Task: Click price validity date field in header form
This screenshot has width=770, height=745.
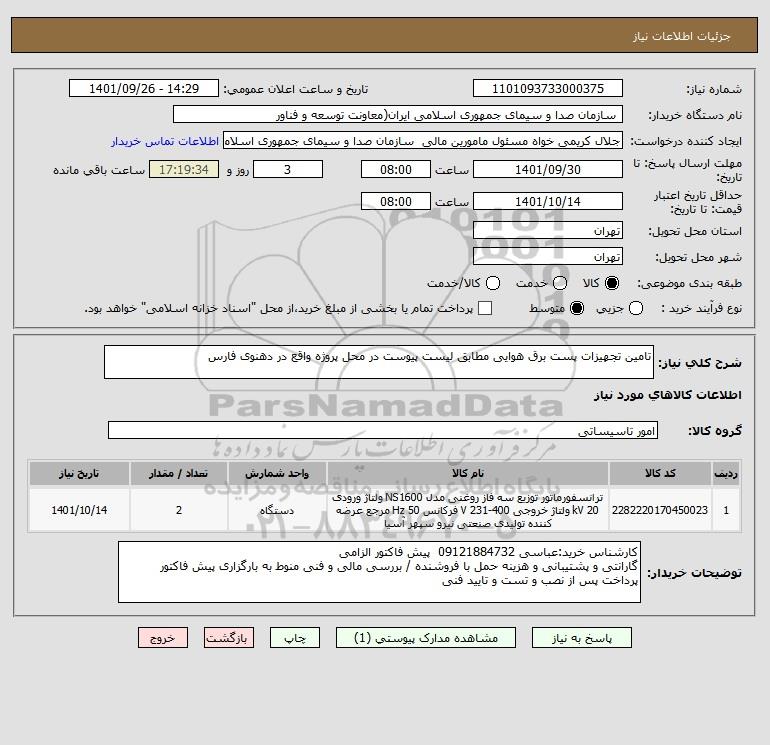Action: pyautogui.click(x=548, y=201)
